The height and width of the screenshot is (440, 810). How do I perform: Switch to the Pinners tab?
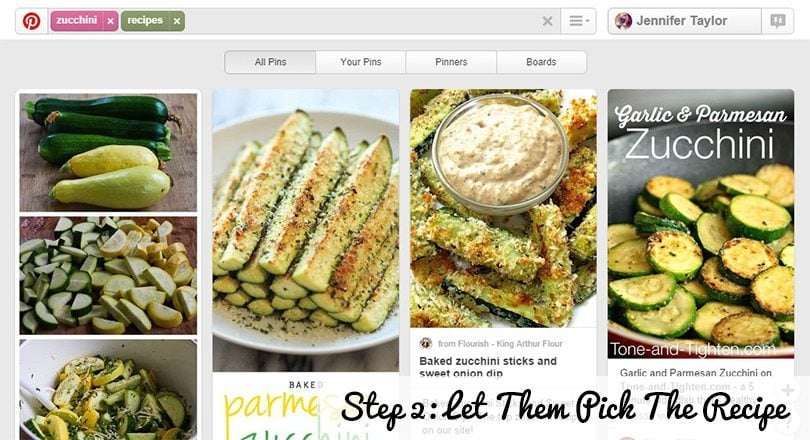tap(451, 62)
